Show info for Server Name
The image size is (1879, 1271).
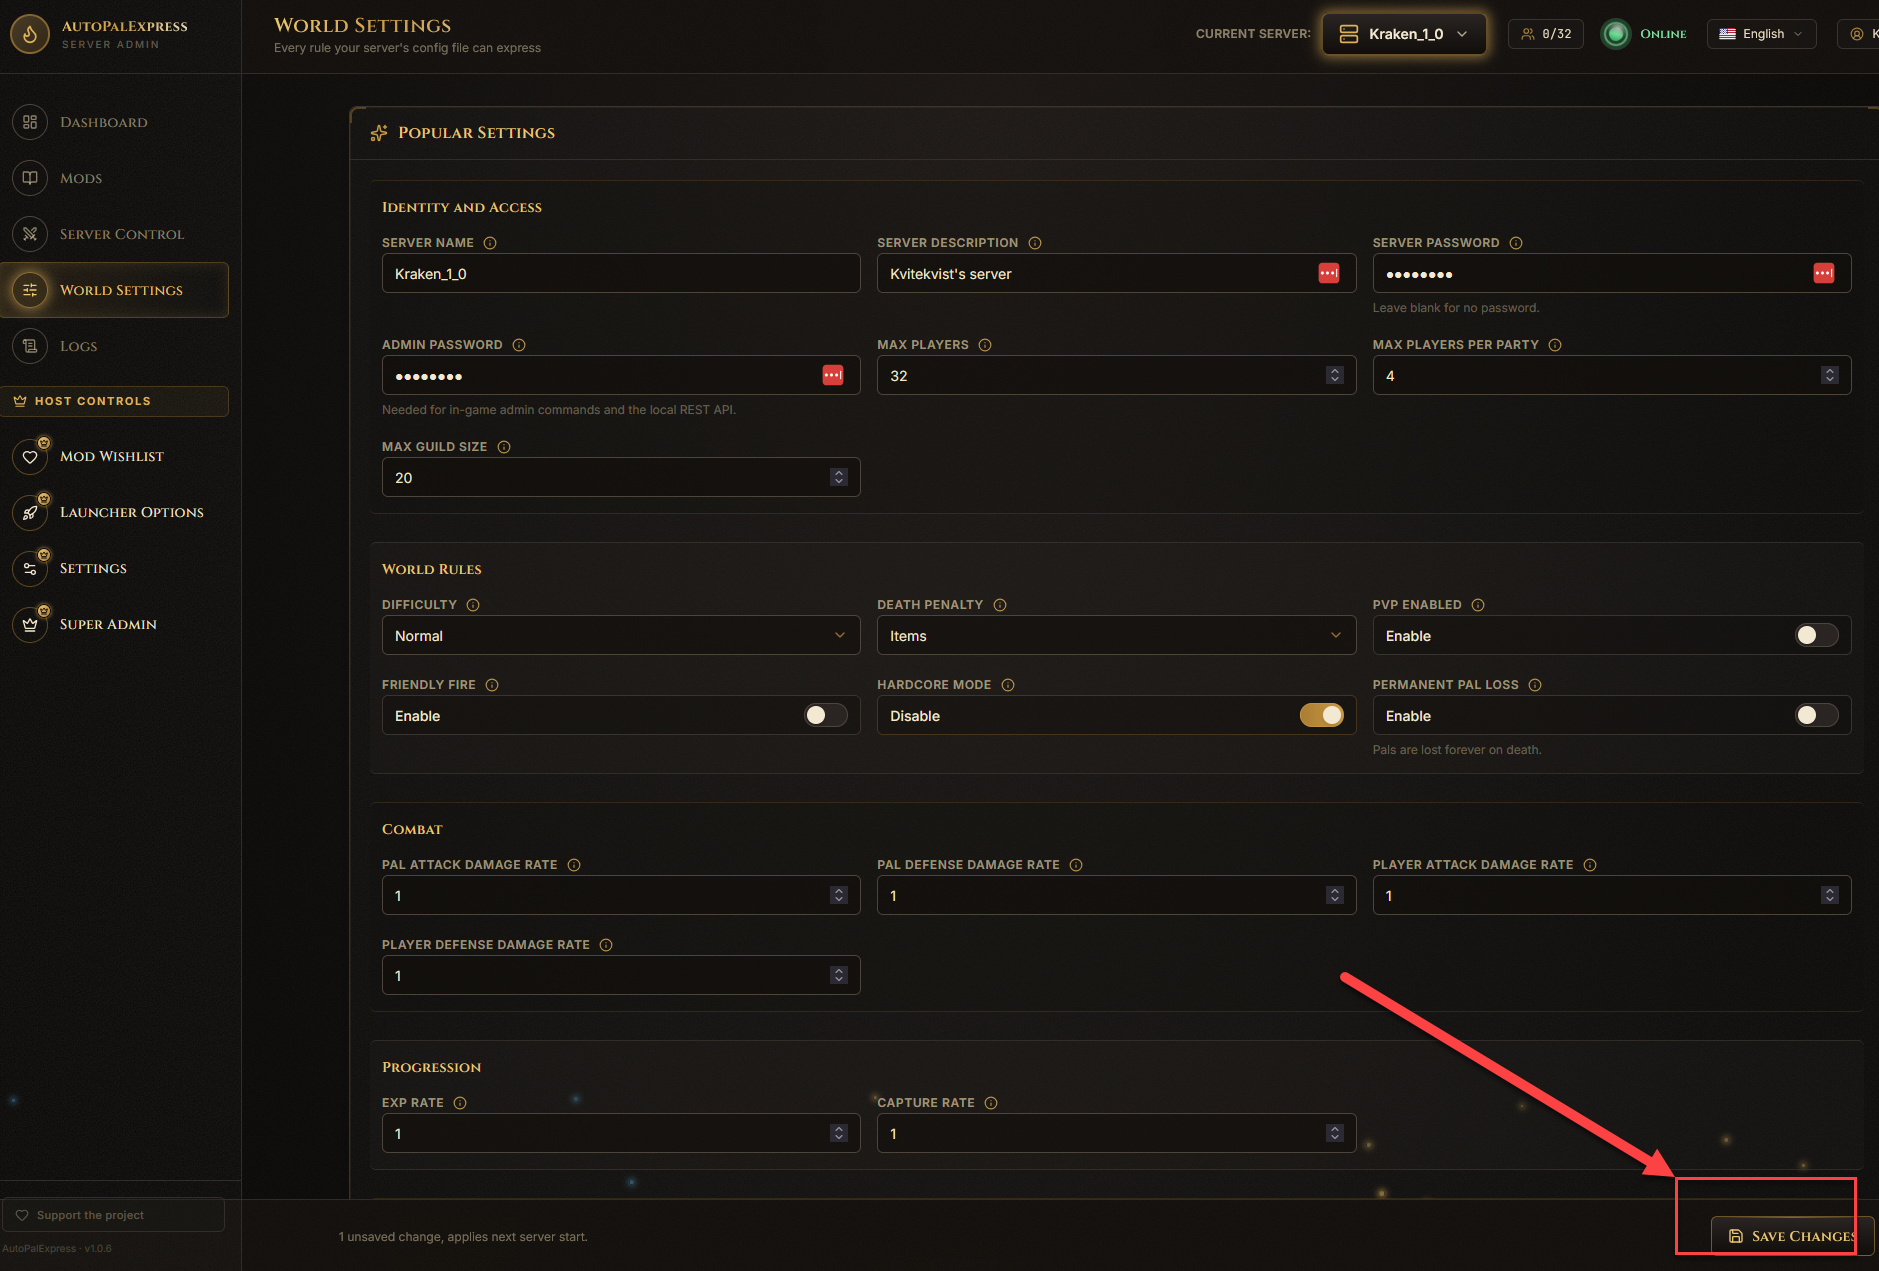[x=490, y=243]
